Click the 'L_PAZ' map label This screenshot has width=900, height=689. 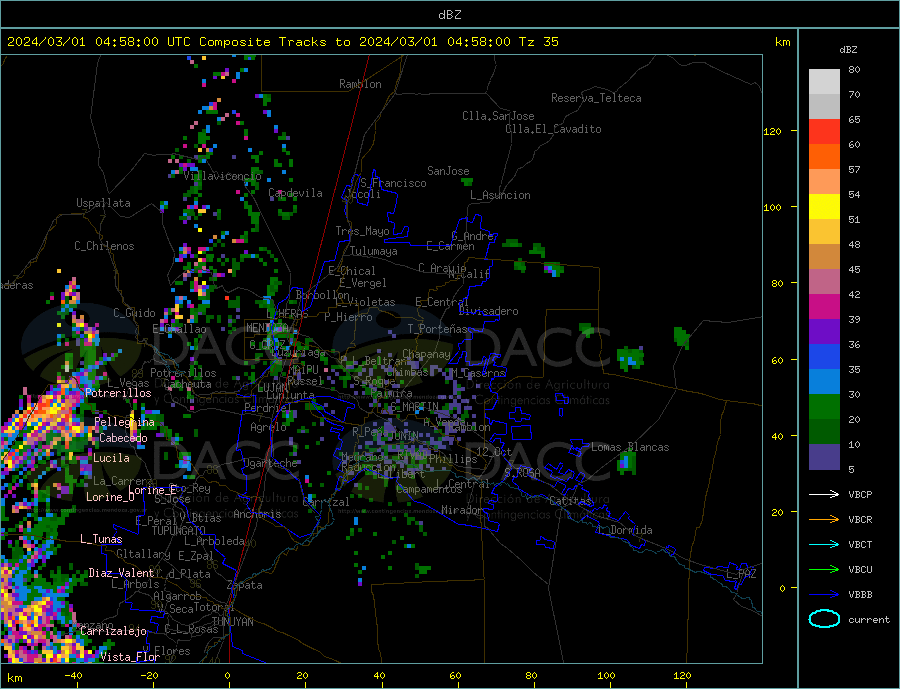coord(741,574)
